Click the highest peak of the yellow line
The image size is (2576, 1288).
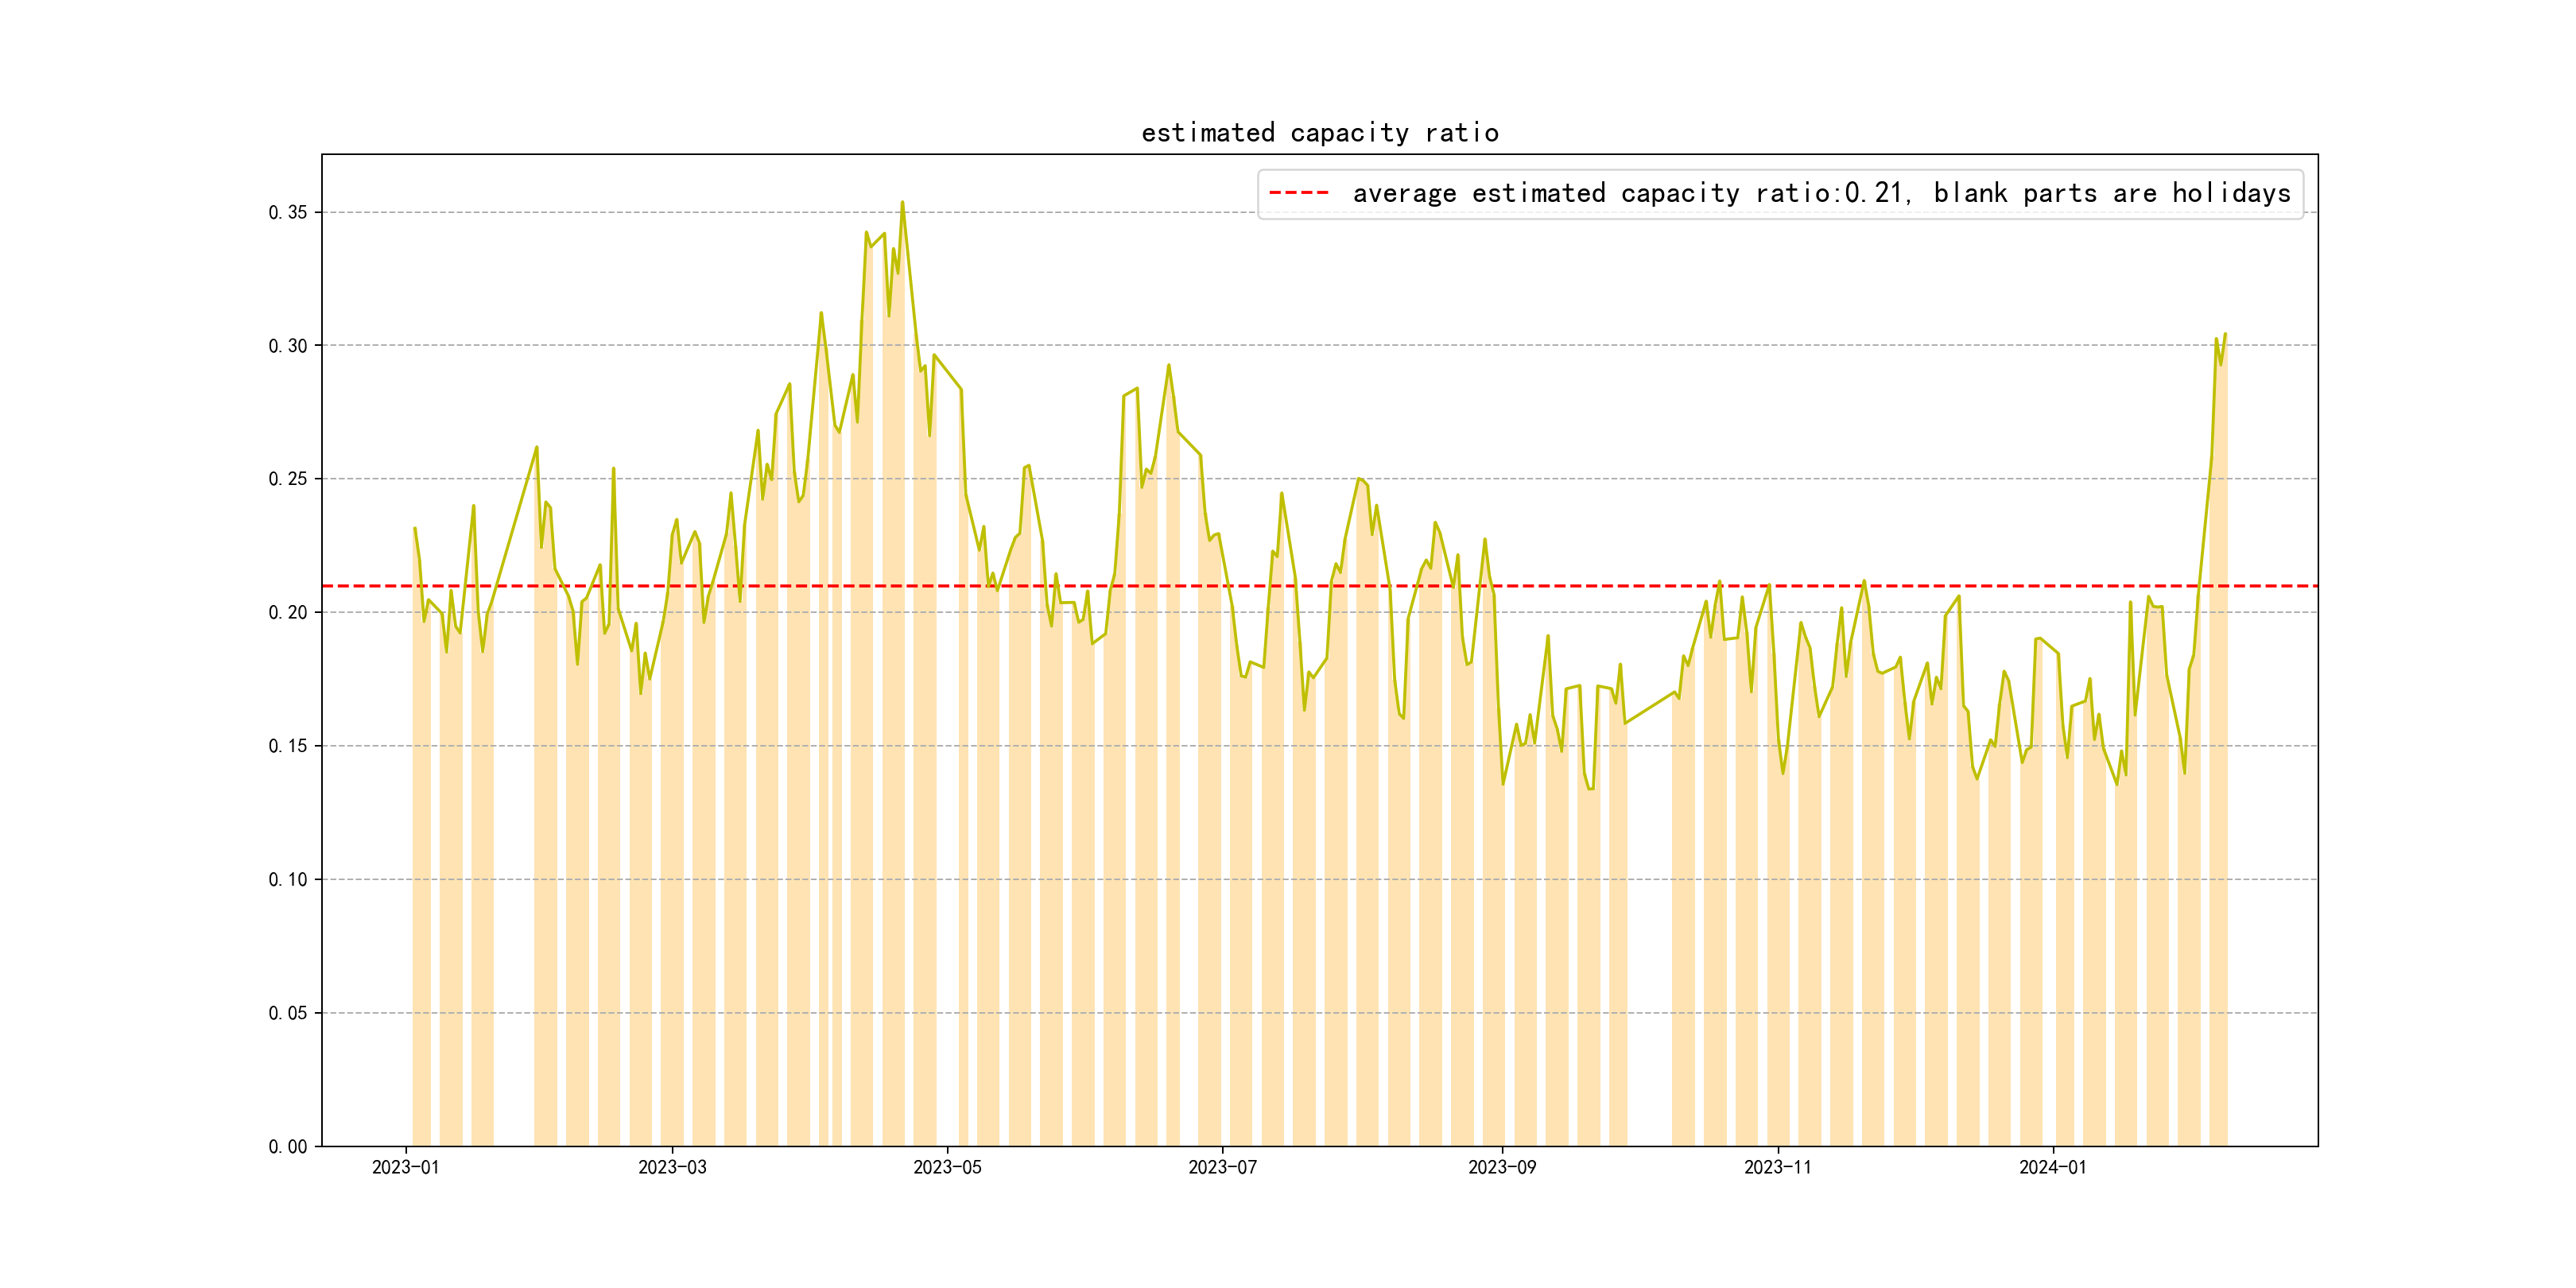902,203
